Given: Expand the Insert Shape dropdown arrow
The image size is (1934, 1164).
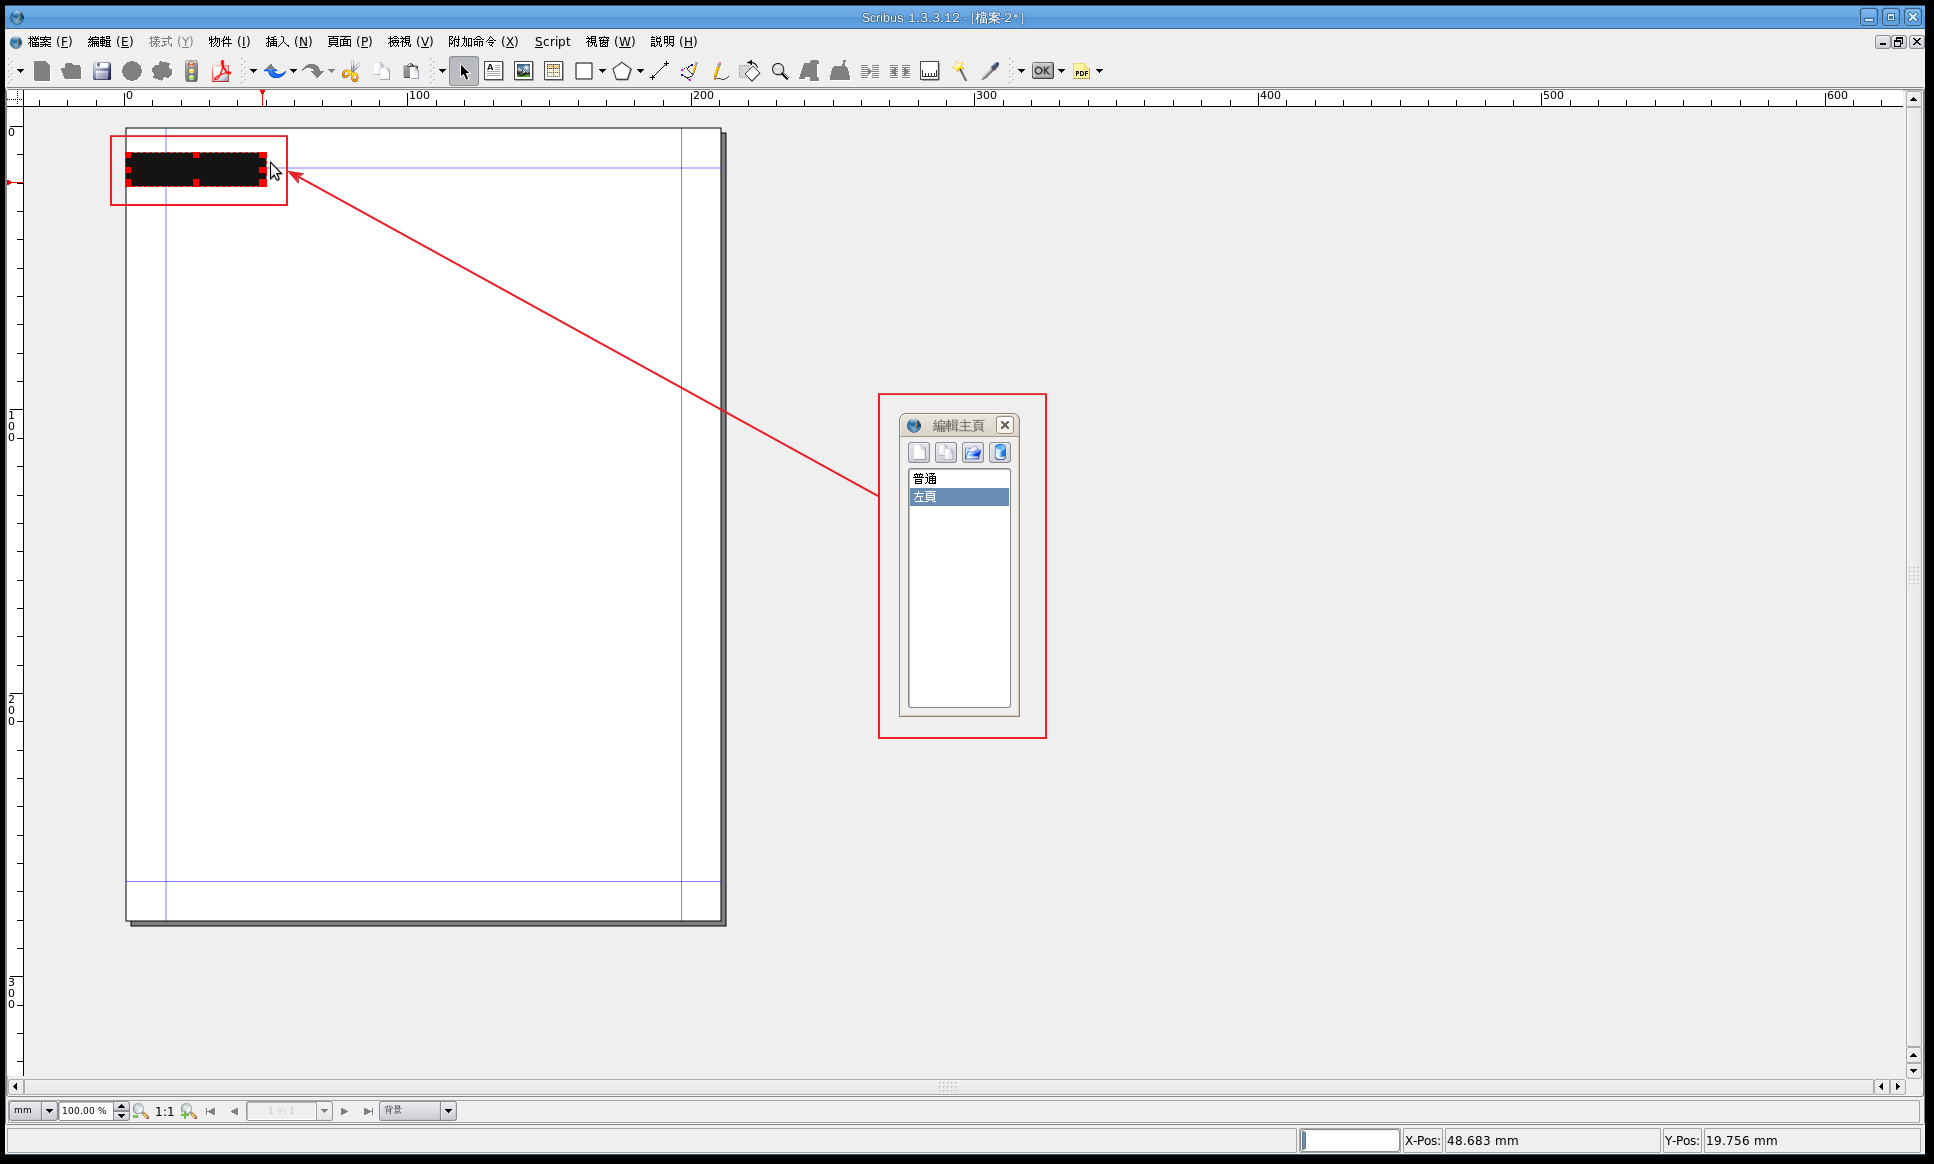Looking at the screenshot, I should [602, 71].
